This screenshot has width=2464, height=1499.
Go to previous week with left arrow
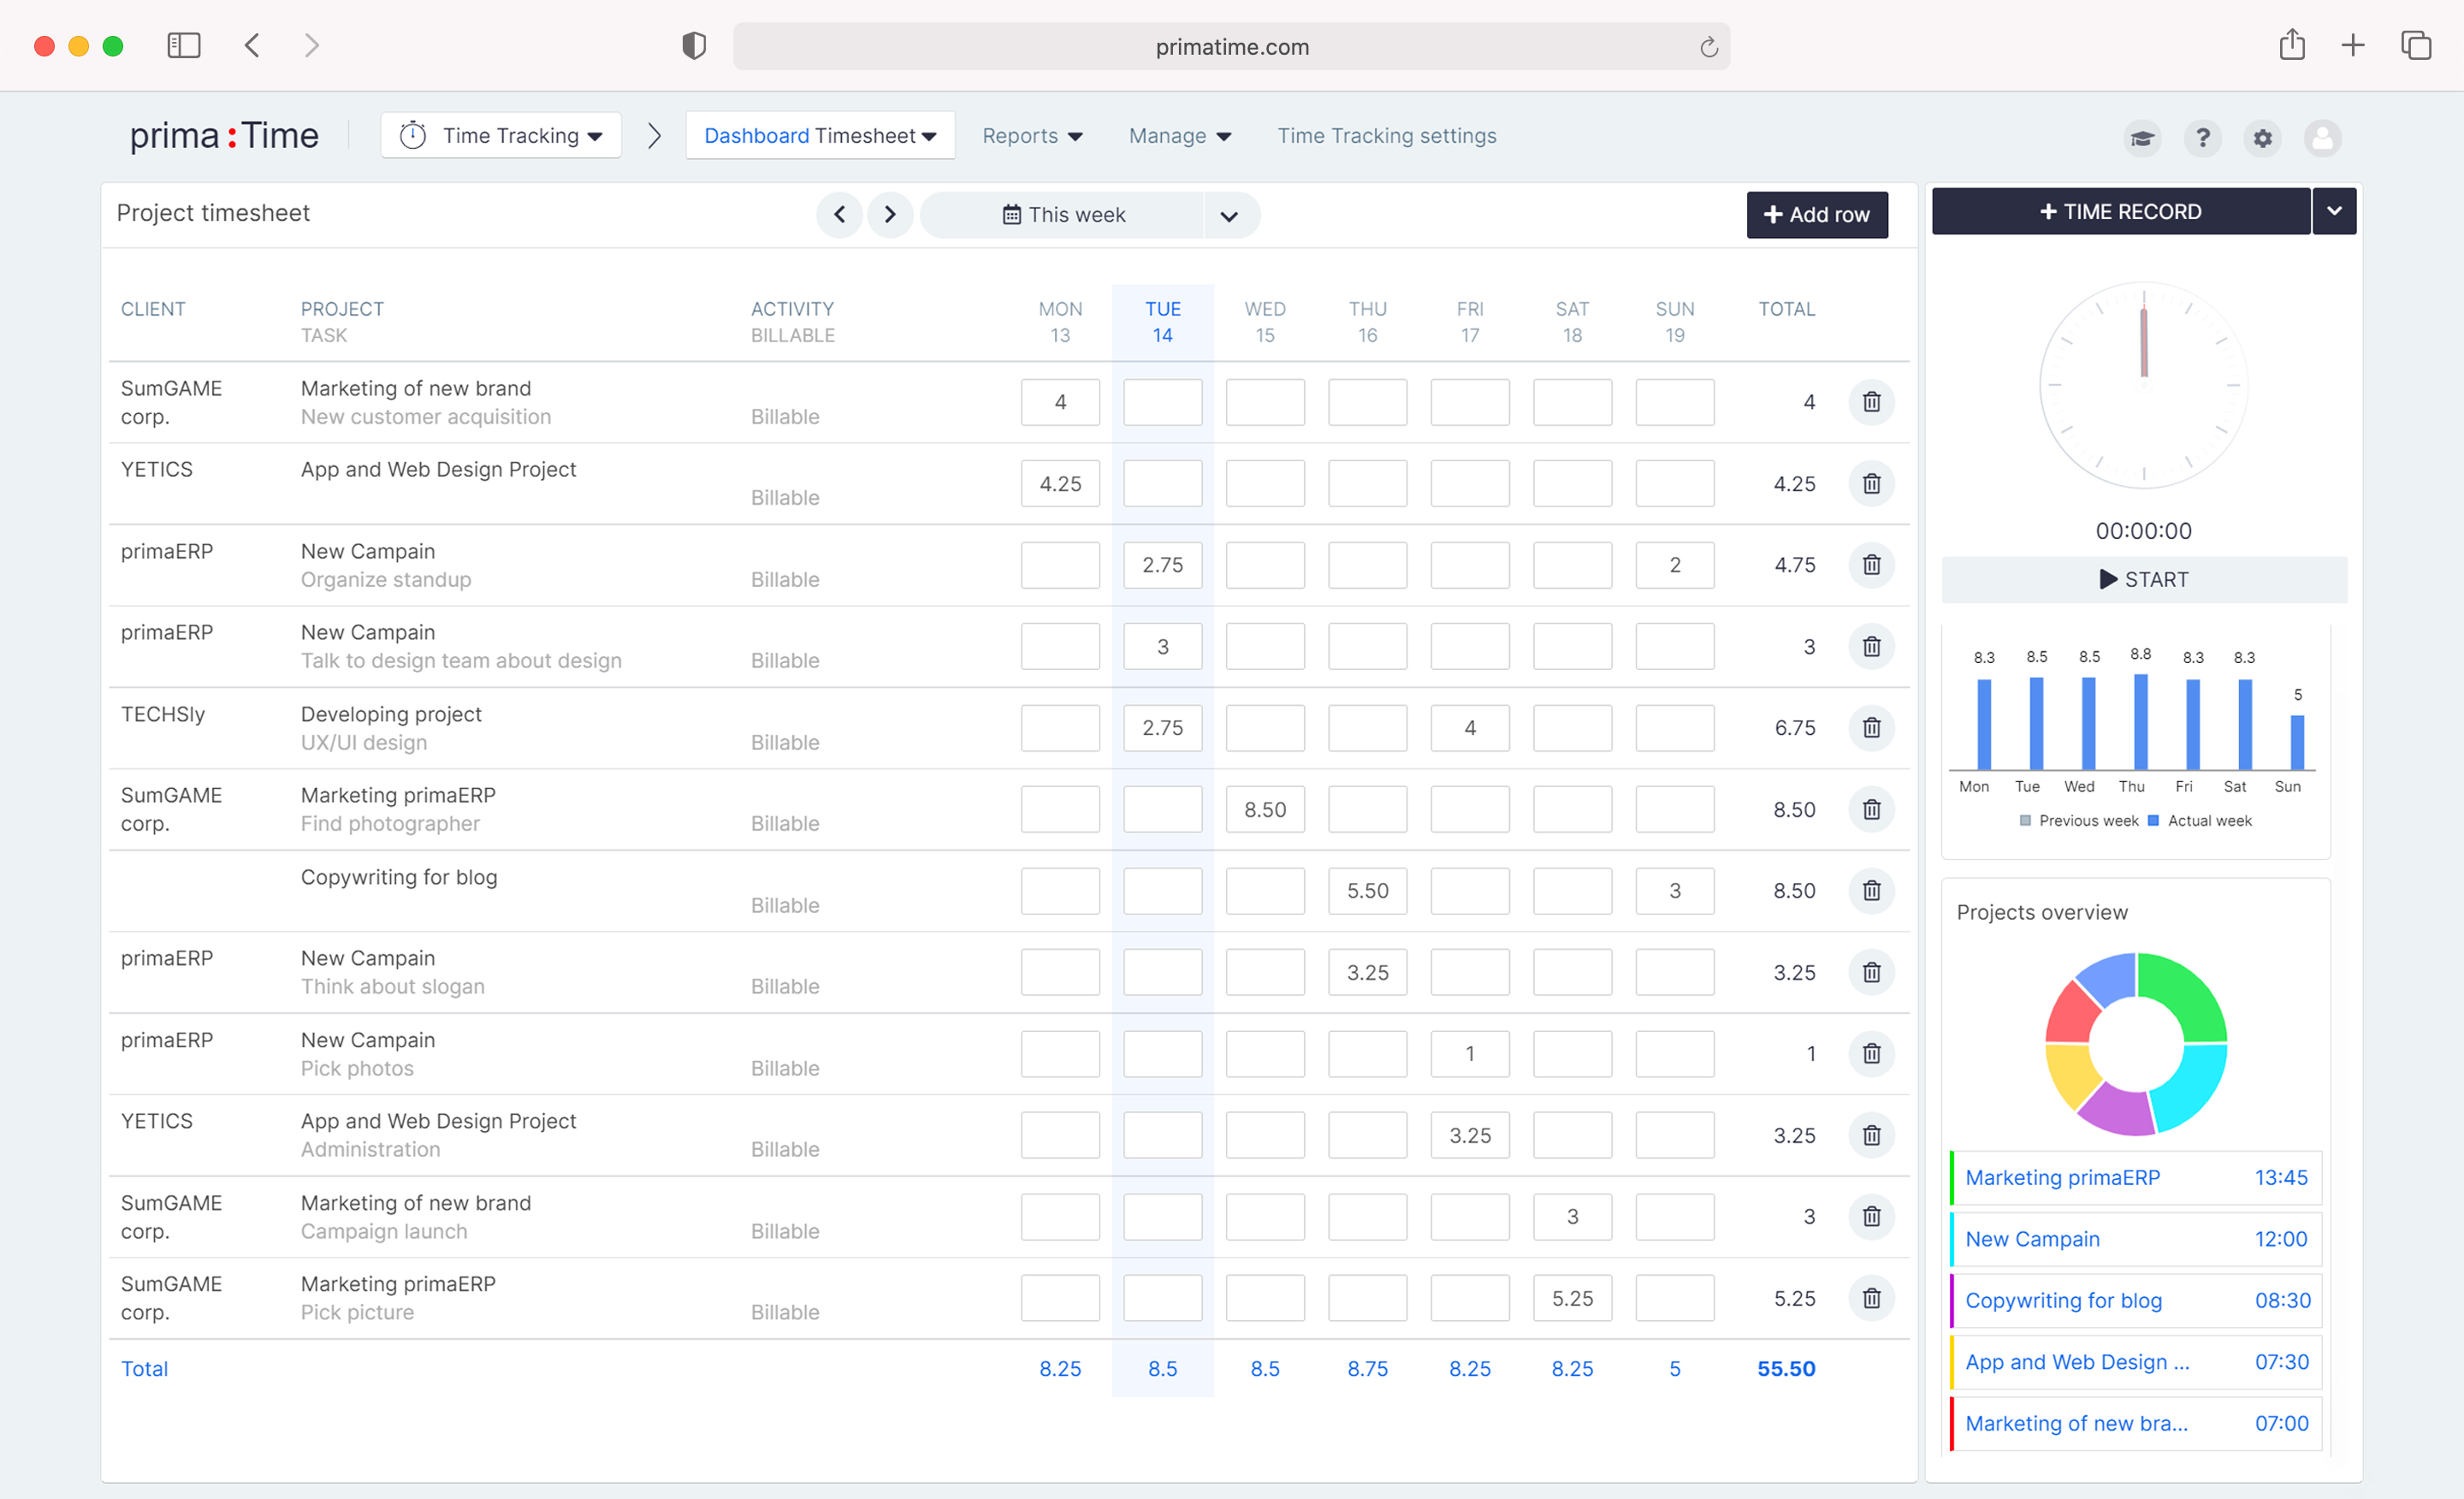(x=839, y=215)
